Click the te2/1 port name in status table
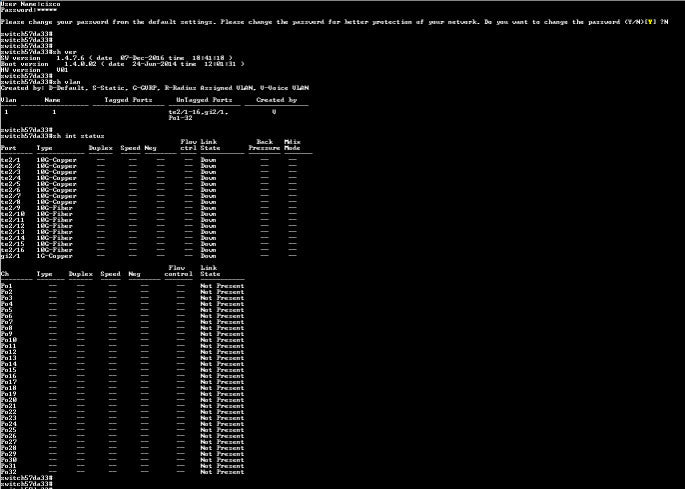The height and width of the screenshot is (489, 685). pyautogui.click(x=10, y=160)
